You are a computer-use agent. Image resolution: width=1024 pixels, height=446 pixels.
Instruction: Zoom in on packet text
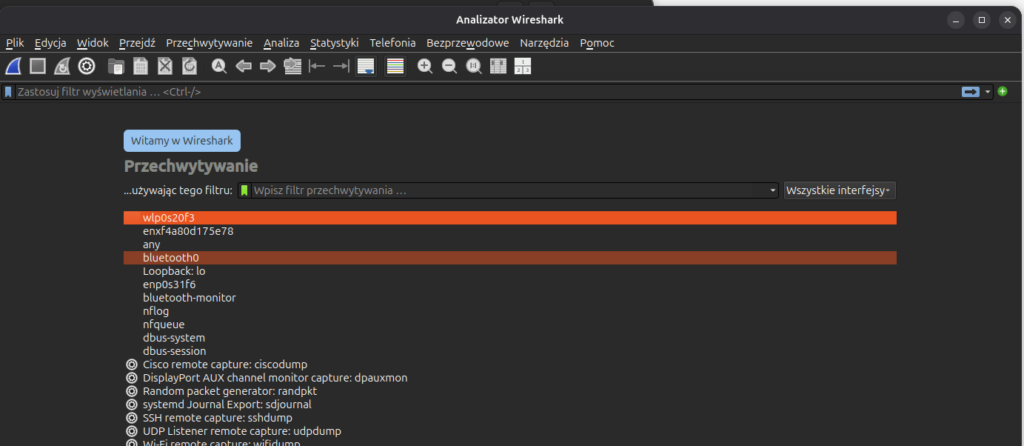click(425, 67)
